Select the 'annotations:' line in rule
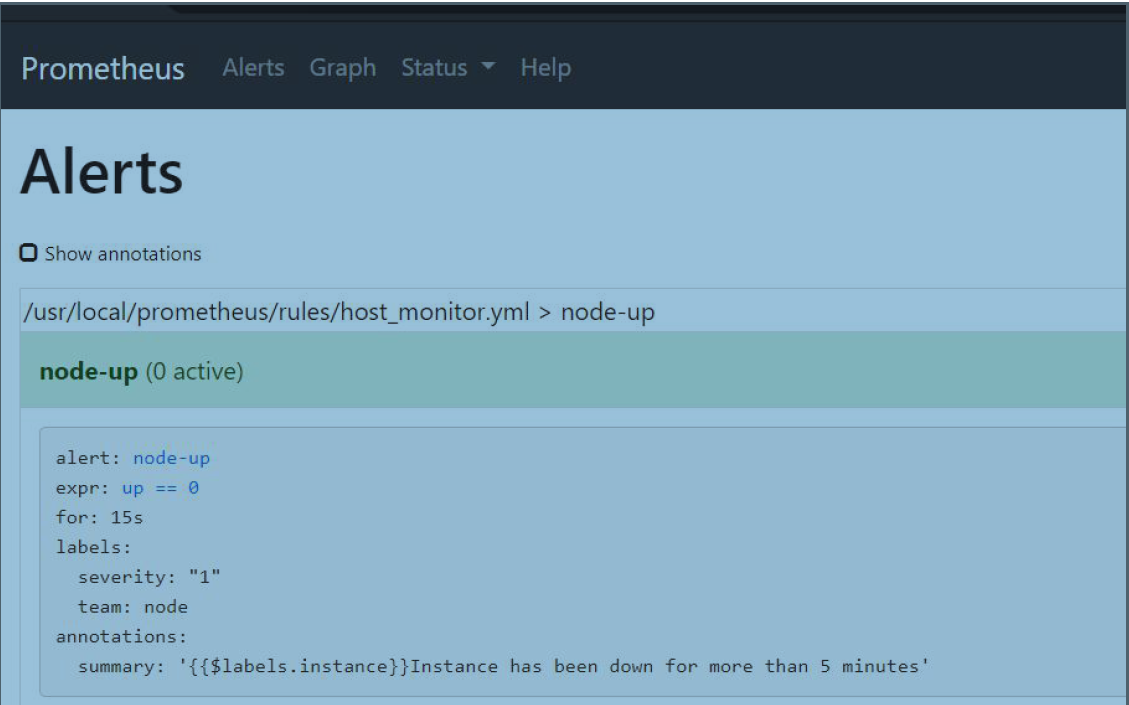1129x705 pixels. click(x=121, y=637)
